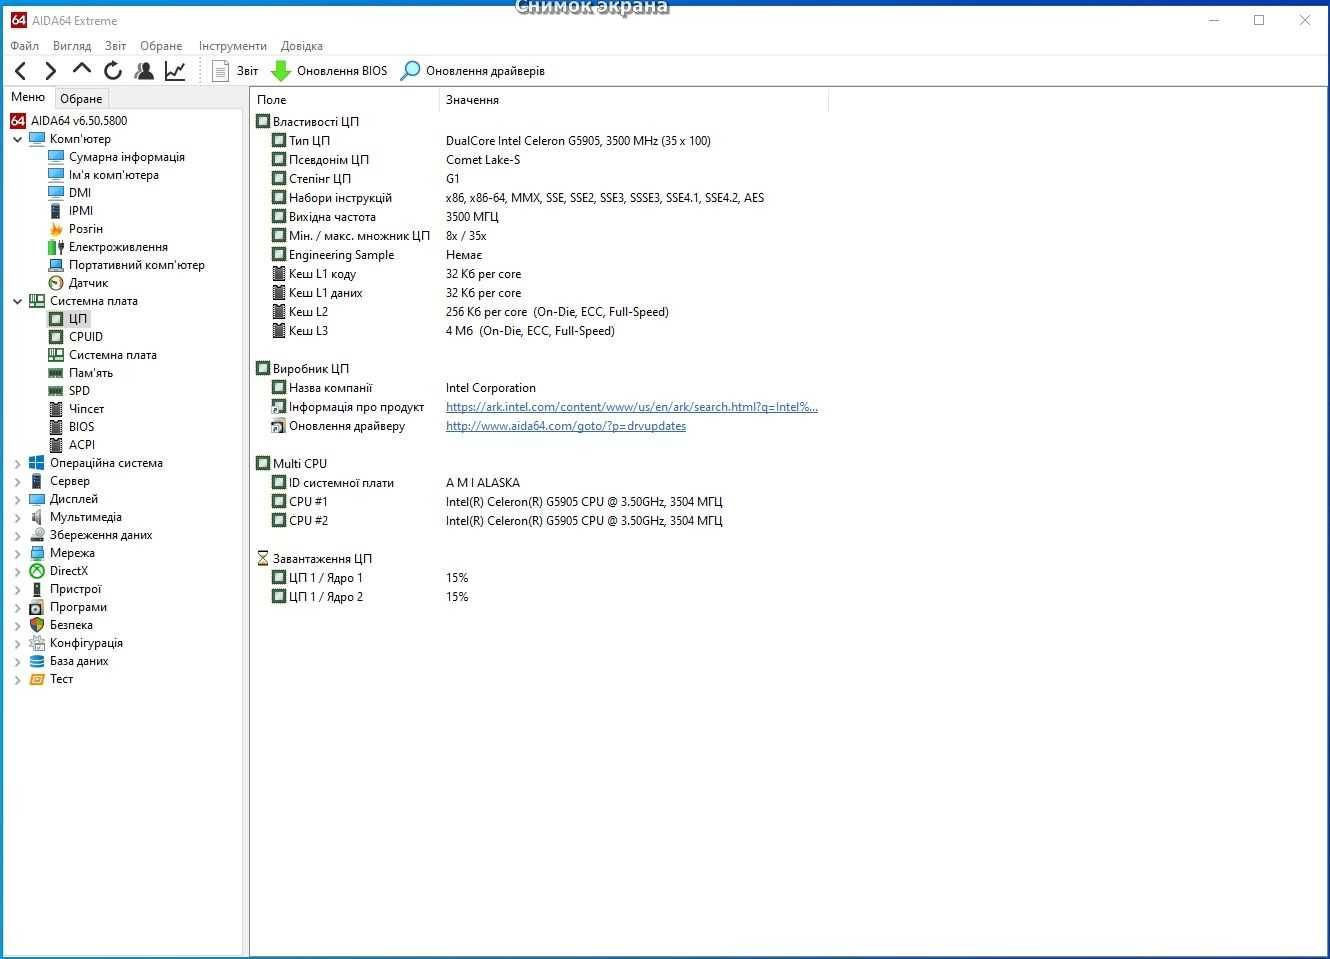Open the user profile icon in toolbar
The height and width of the screenshot is (959, 1330).
144,71
